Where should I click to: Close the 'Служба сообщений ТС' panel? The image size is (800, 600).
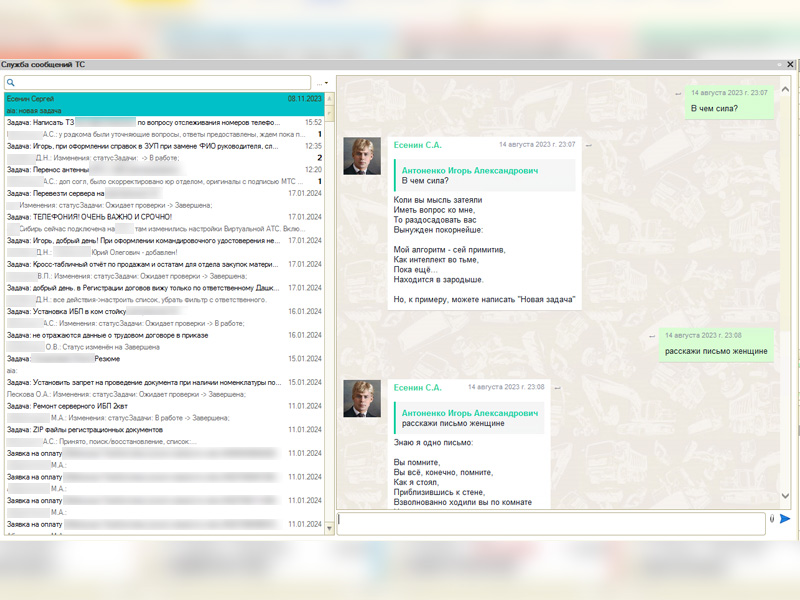pyautogui.click(x=790, y=64)
